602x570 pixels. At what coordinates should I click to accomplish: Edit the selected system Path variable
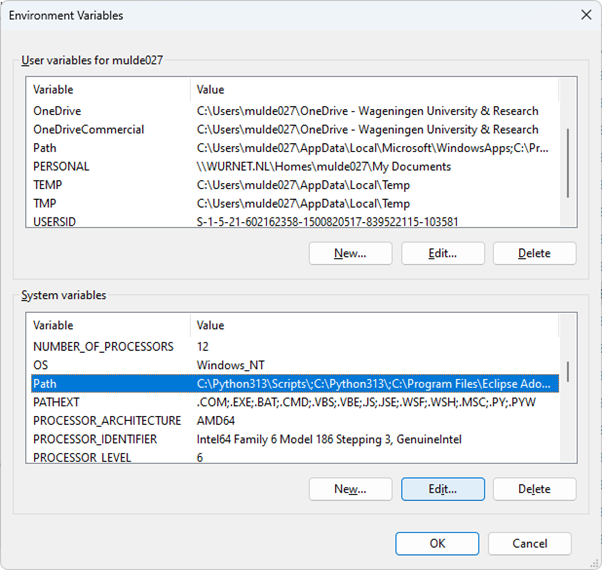[x=442, y=489]
